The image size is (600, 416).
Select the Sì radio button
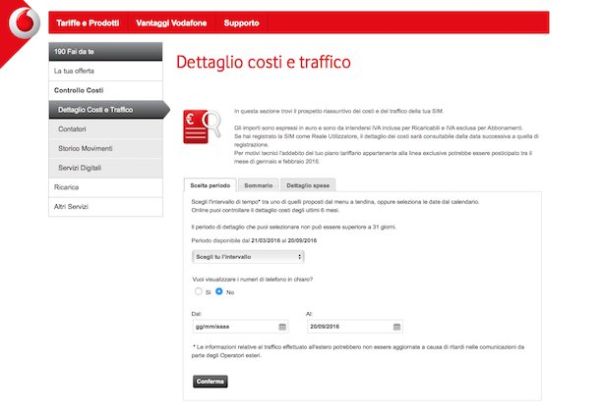(x=199, y=291)
